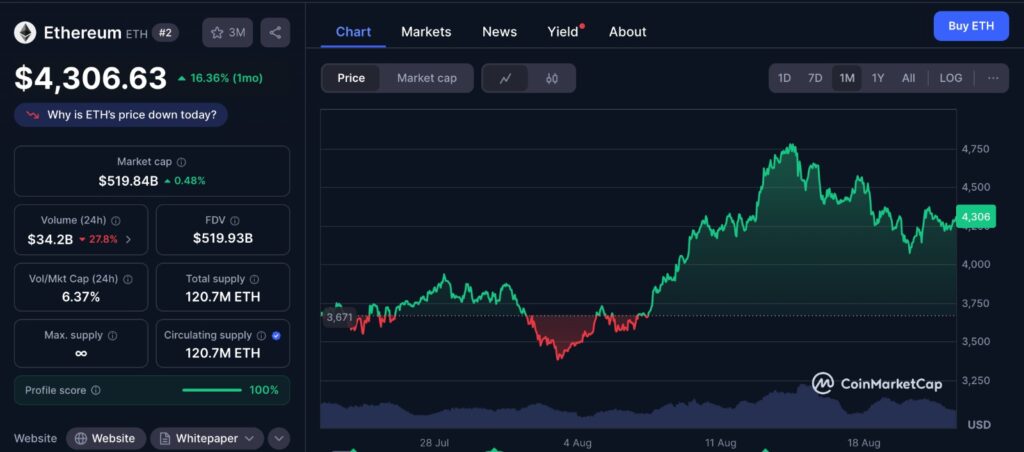Click the Ethereum diamond logo
The width and height of the screenshot is (1024, 452).
pyautogui.click(x=25, y=33)
